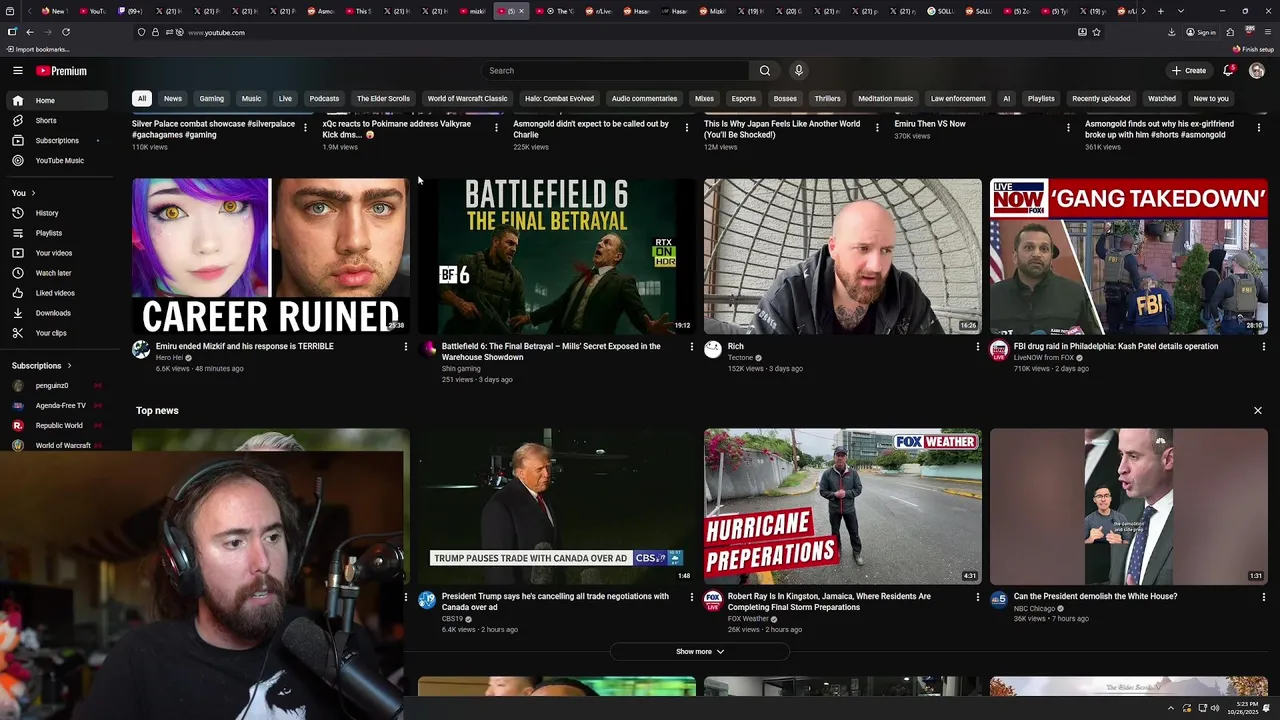Start voice search with microphone icon
Image resolution: width=1280 pixels, height=720 pixels.
coord(798,71)
